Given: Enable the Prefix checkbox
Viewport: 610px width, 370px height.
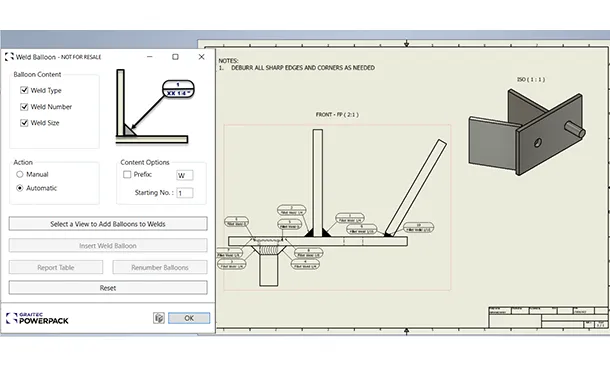Looking at the screenshot, I should tap(127, 174).
